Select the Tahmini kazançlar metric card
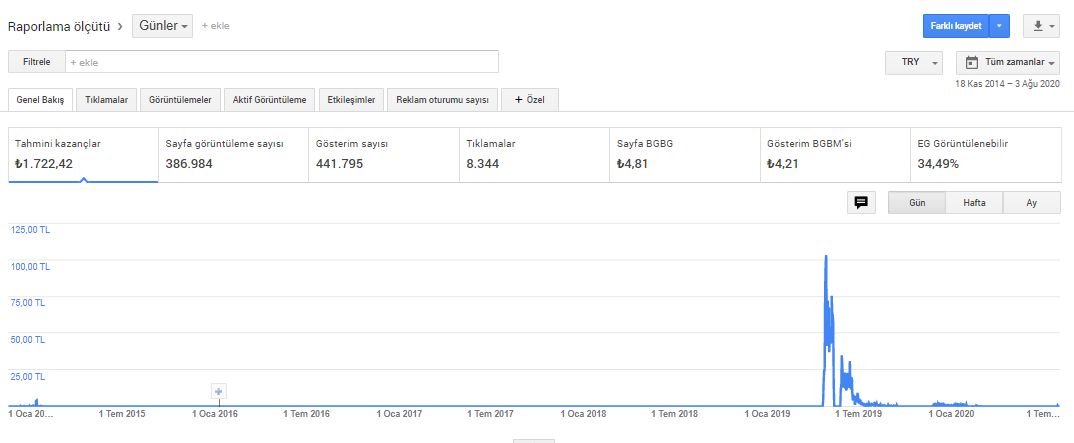1074x443 pixels. (x=83, y=154)
